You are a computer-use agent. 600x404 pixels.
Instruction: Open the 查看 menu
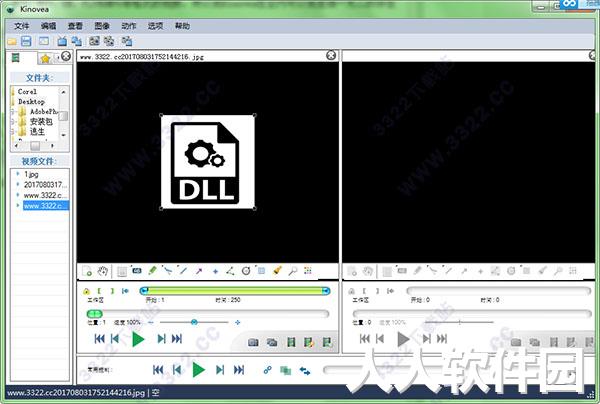point(75,26)
